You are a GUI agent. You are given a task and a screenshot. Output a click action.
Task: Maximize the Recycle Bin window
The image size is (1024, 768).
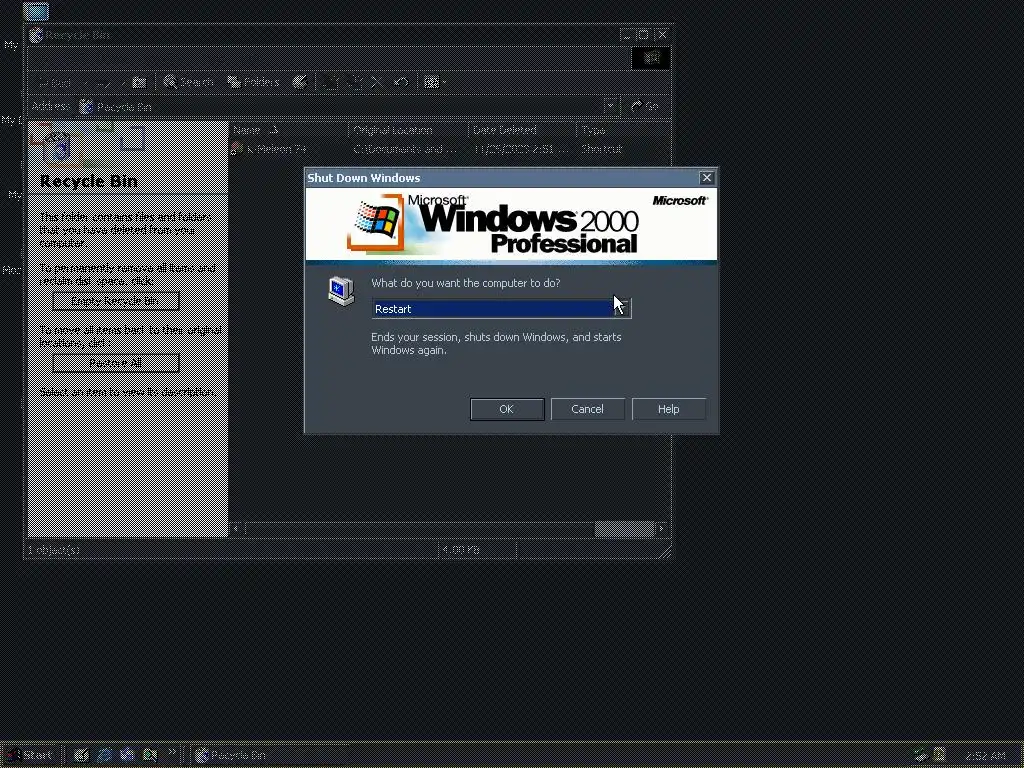643,35
